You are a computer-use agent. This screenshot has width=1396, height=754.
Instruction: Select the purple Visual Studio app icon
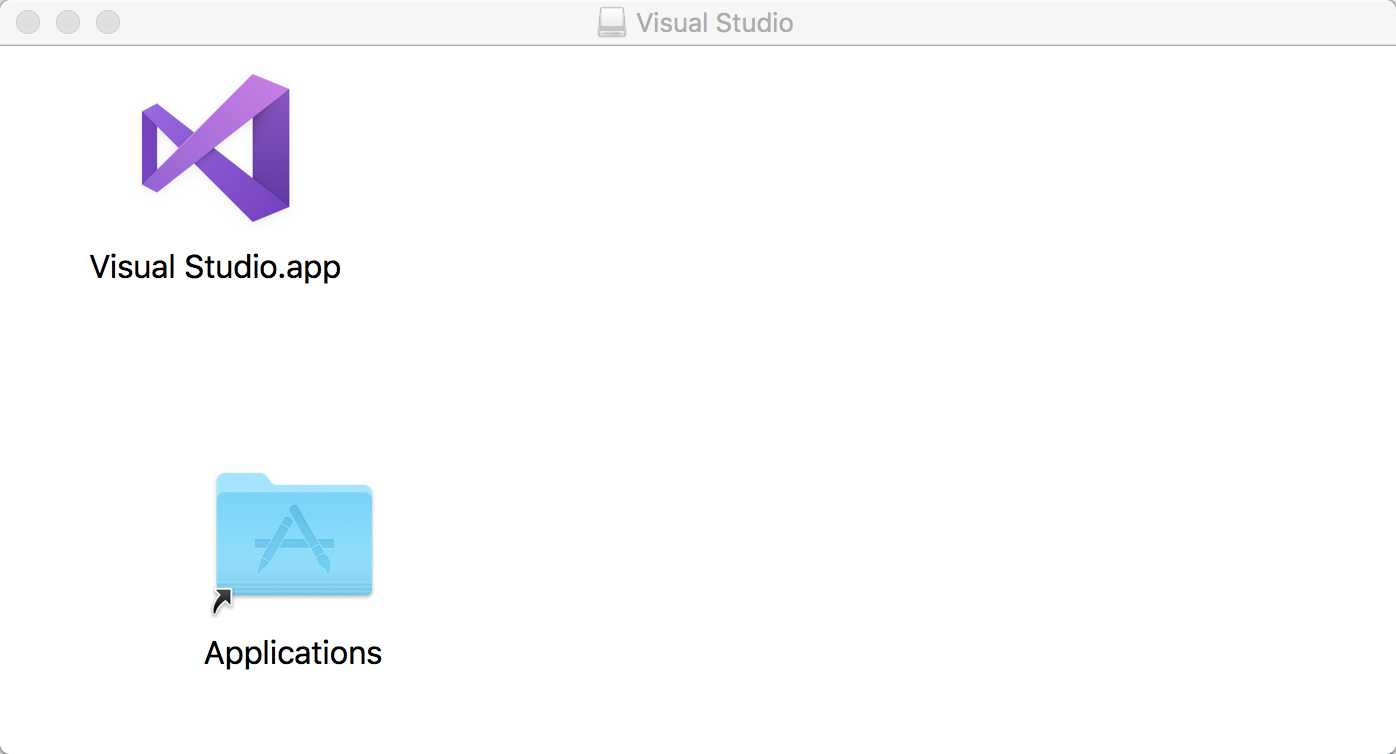[x=216, y=148]
